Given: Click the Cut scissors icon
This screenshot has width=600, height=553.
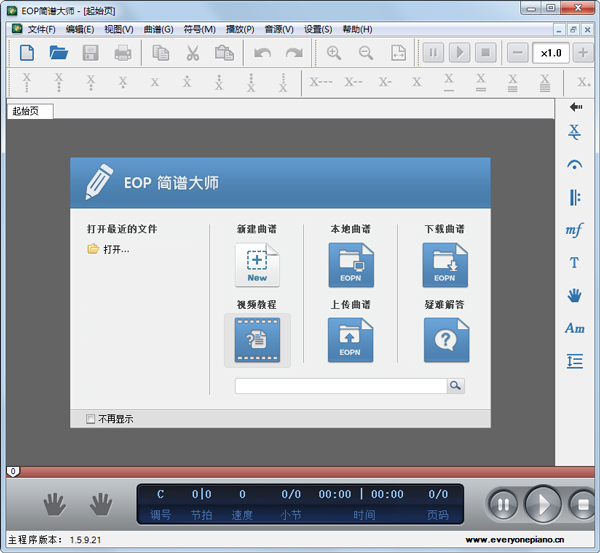Looking at the screenshot, I should pos(193,53).
